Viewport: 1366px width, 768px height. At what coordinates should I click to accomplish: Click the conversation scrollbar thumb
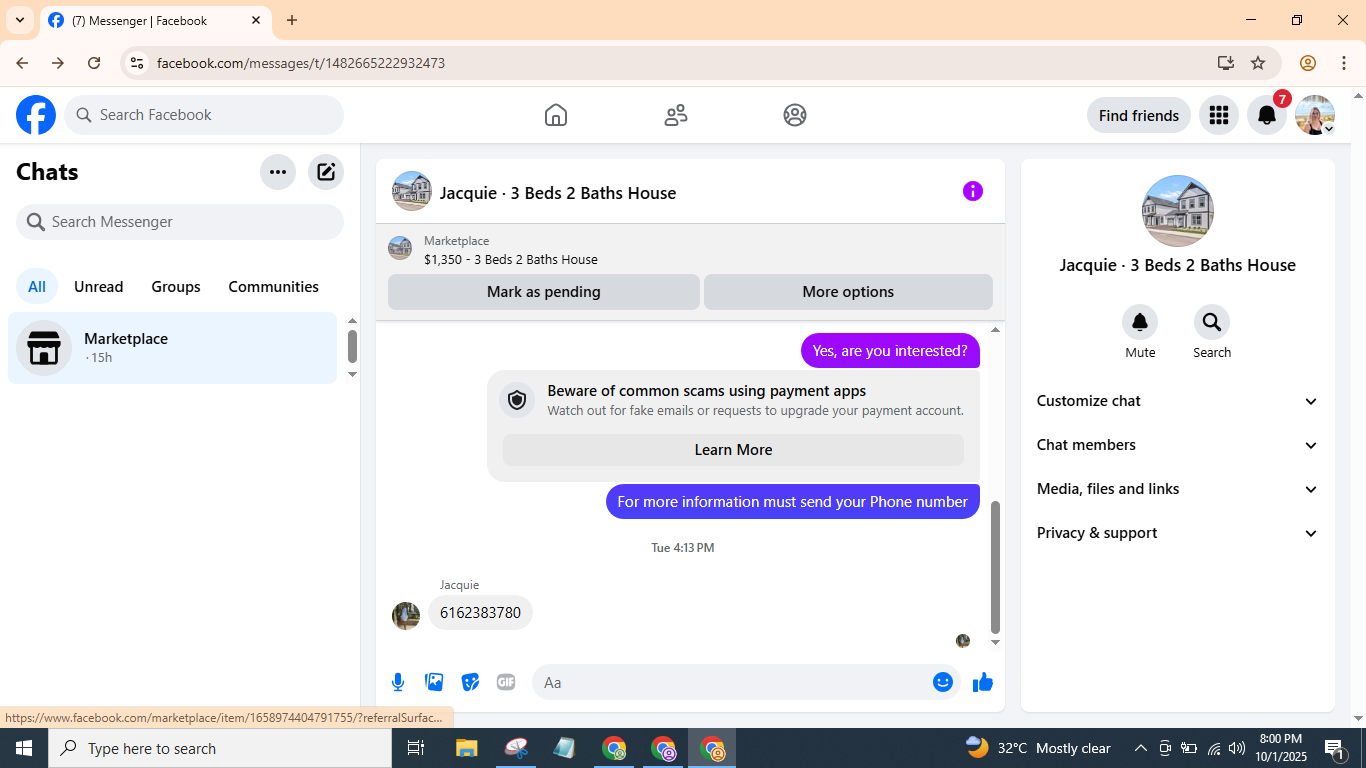click(x=995, y=568)
